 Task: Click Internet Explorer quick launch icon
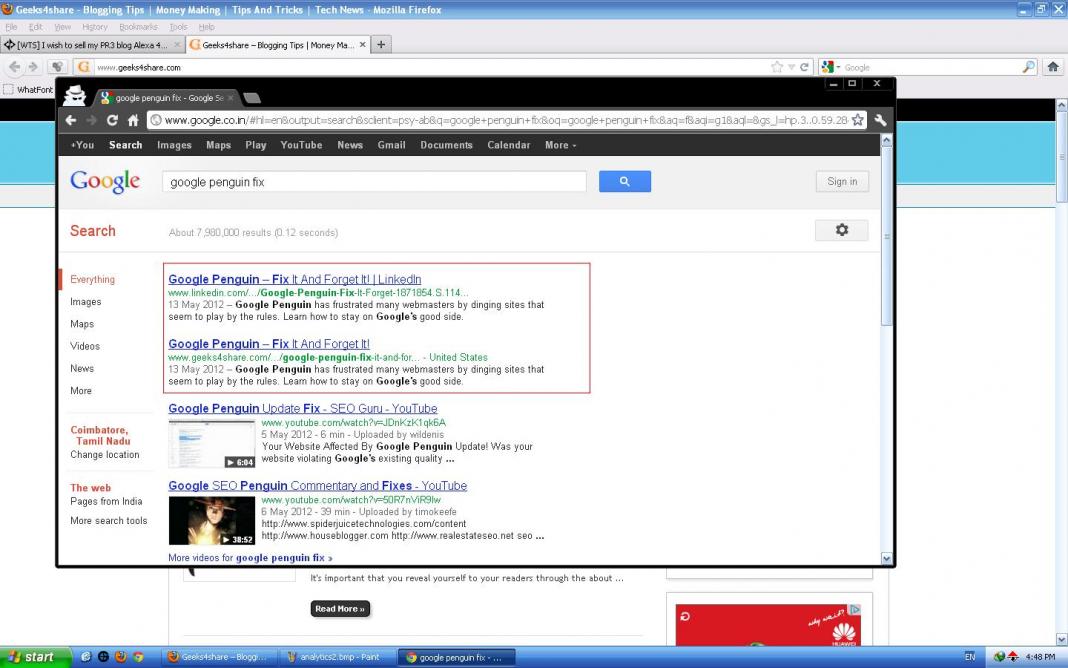point(86,657)
